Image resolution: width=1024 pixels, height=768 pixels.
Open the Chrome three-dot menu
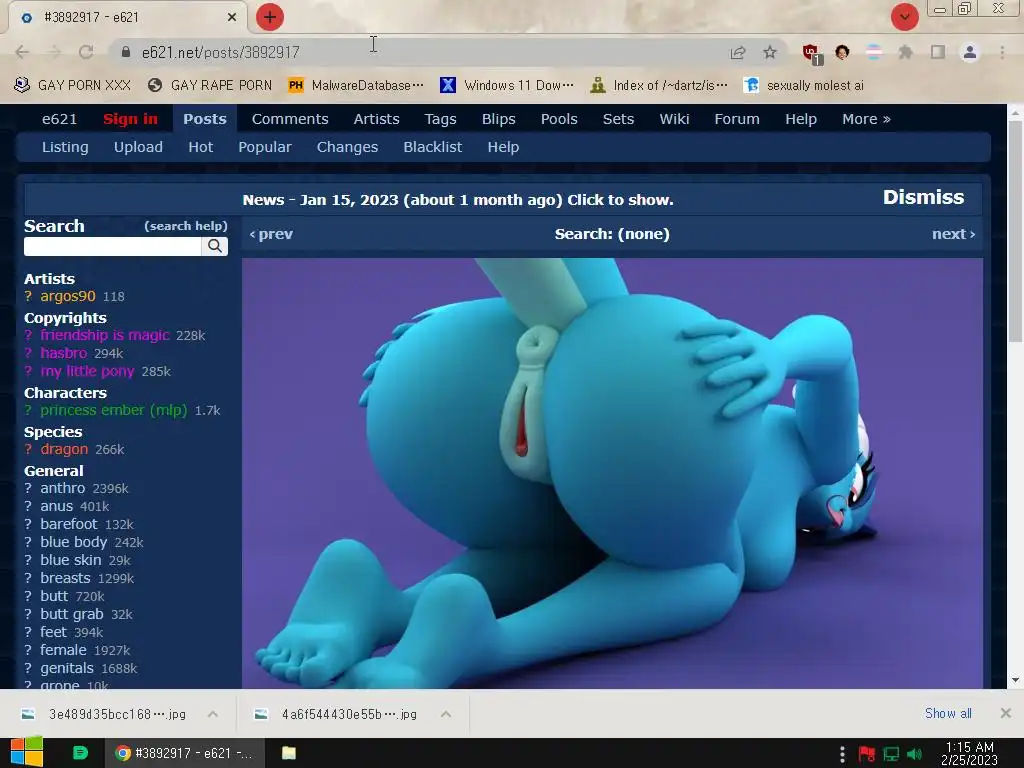point(1002,52)
